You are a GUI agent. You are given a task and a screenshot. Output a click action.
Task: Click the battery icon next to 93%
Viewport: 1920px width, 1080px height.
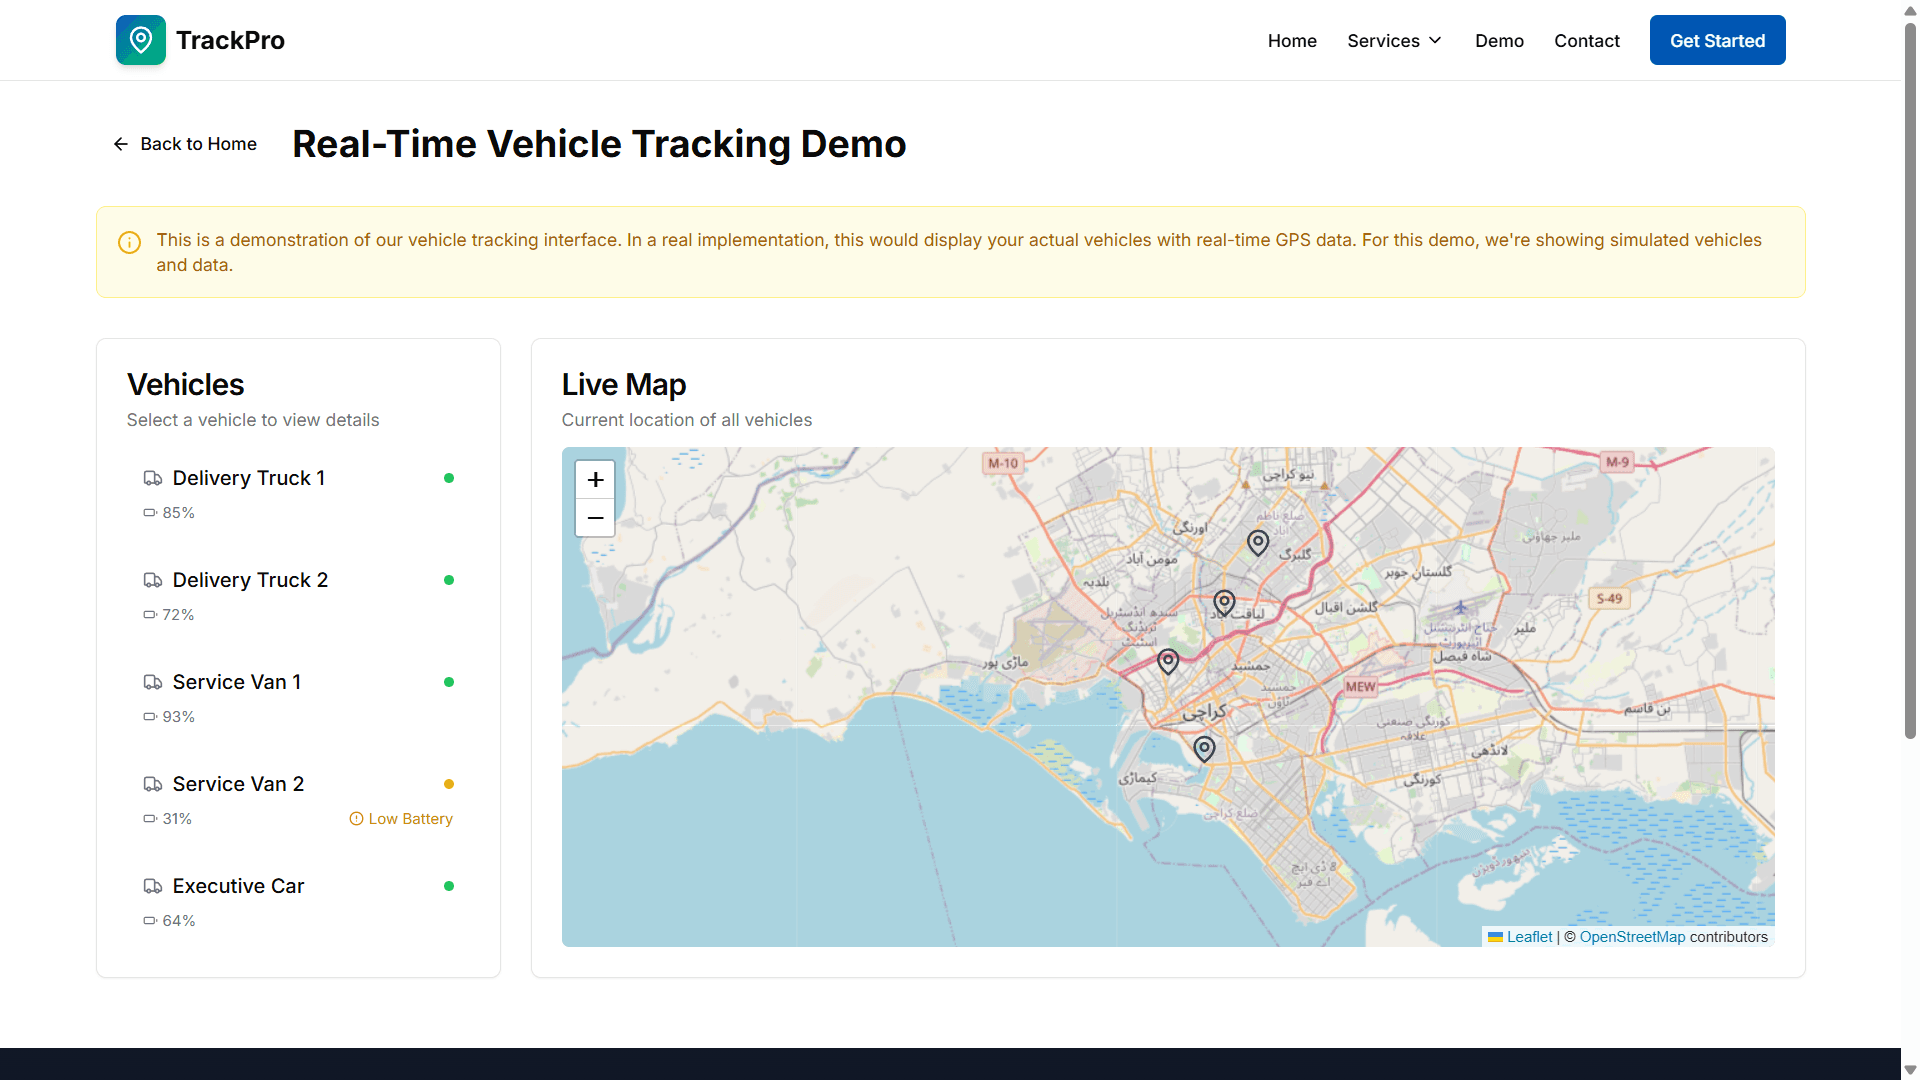click(x=150, y=716)
